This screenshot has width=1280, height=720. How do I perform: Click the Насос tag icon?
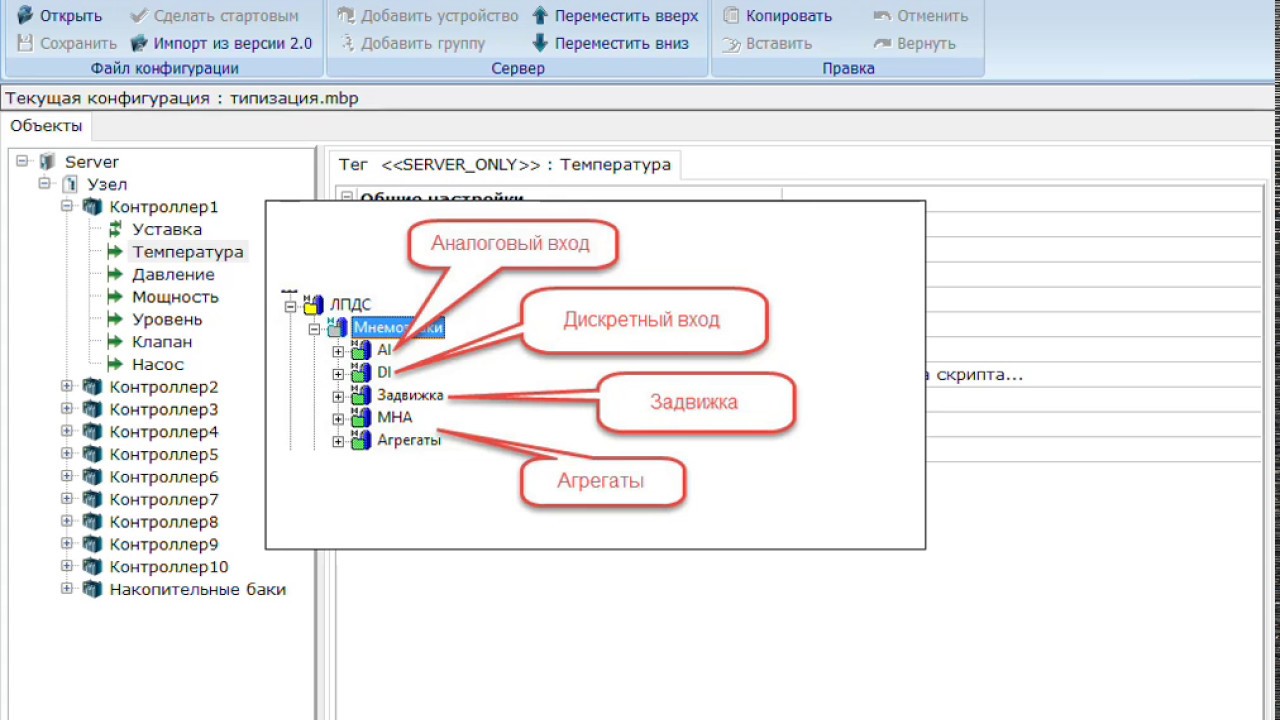click(x=115, y=364)
